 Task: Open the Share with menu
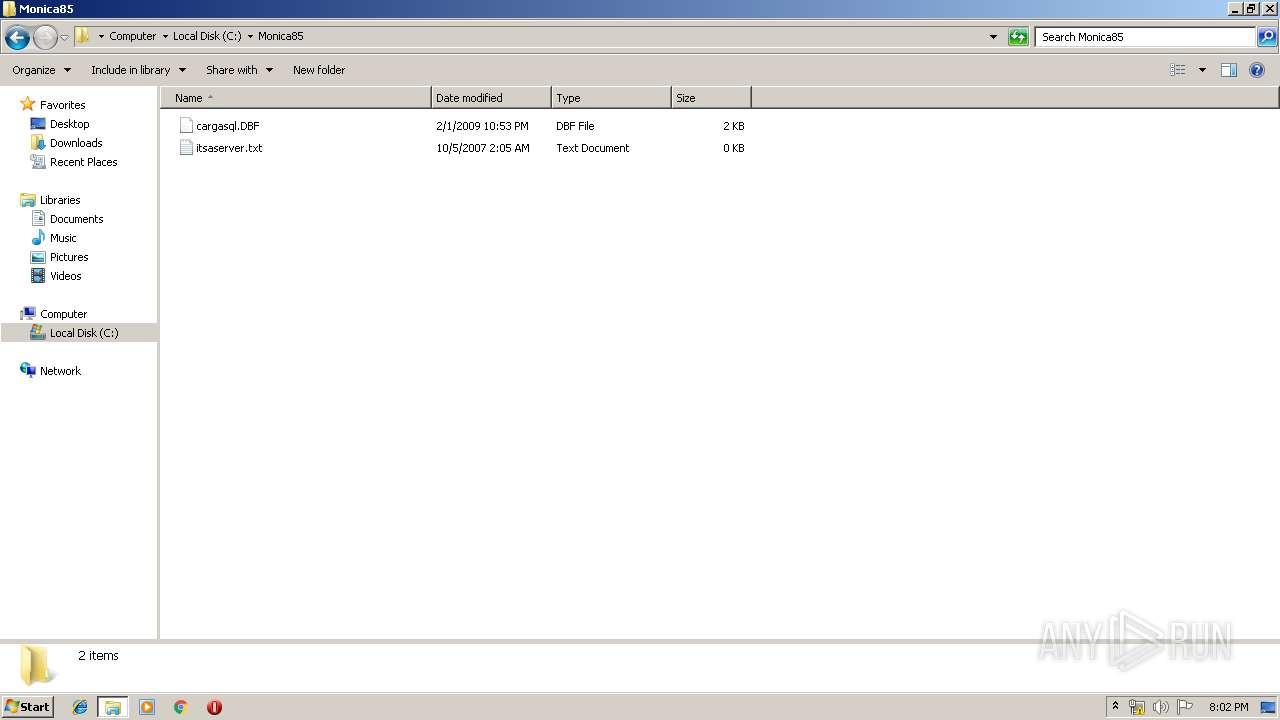pos(240,70)
